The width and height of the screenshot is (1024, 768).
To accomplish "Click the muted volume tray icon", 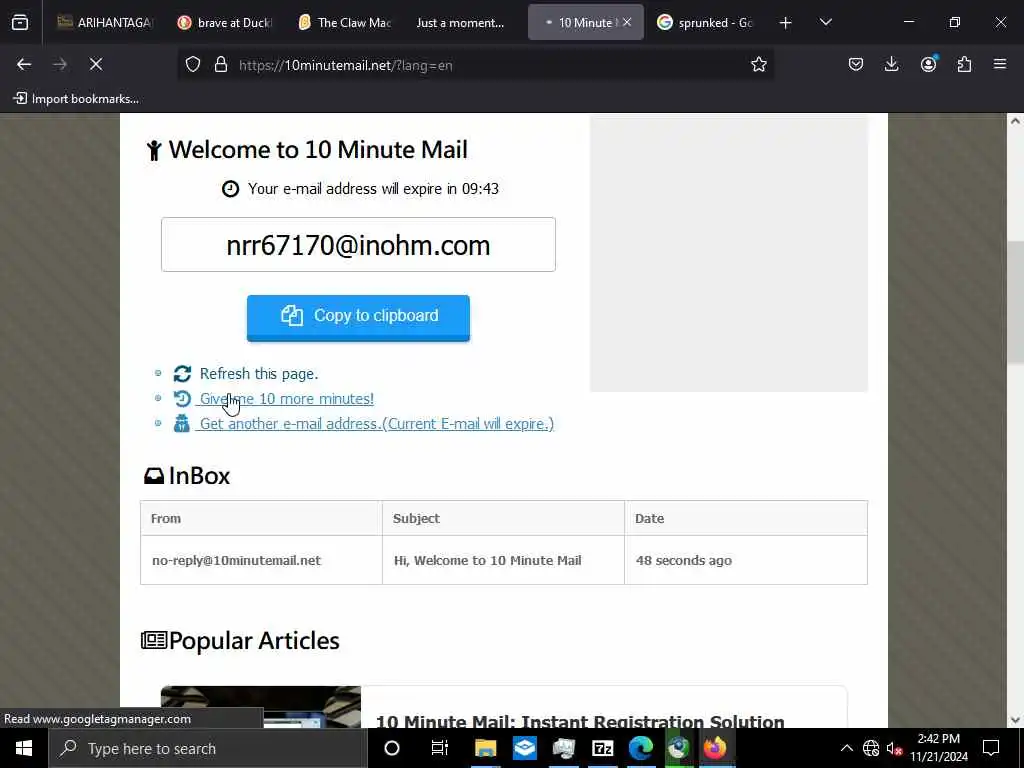I will (x=894, y=748).
